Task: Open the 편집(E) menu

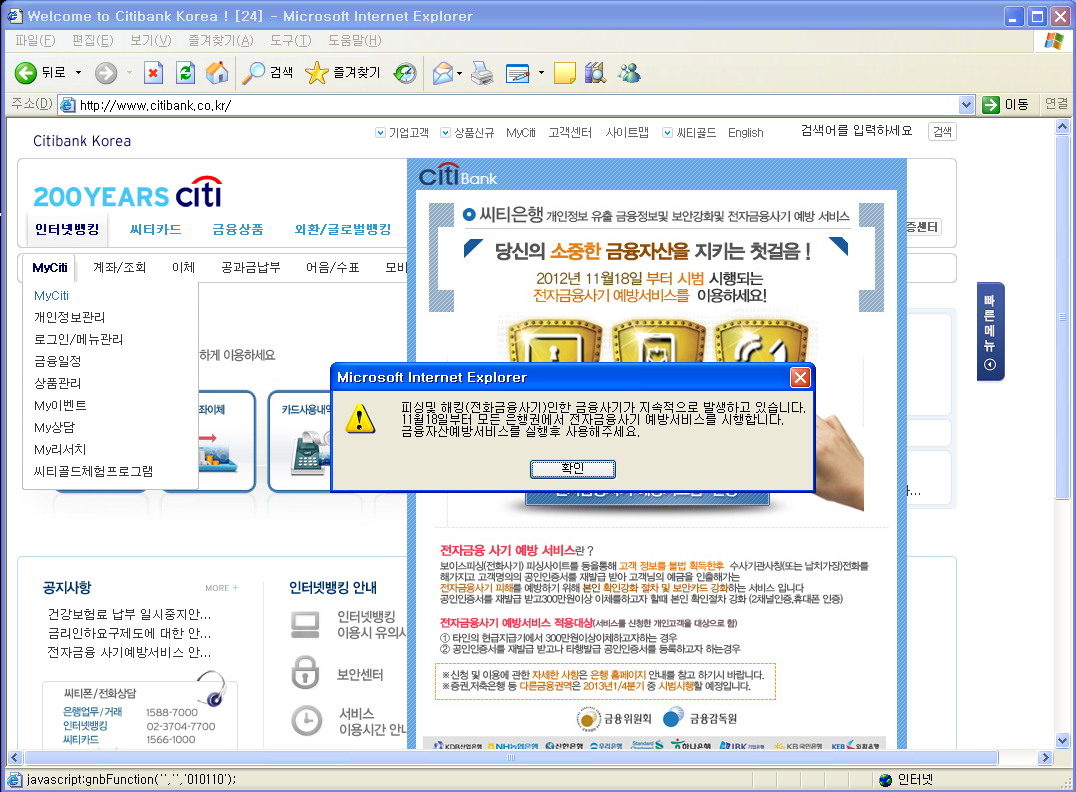Action: 93,40
